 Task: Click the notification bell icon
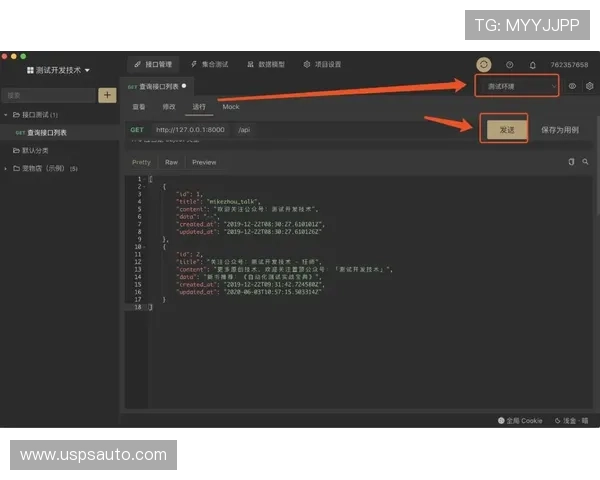click(532, 65)
